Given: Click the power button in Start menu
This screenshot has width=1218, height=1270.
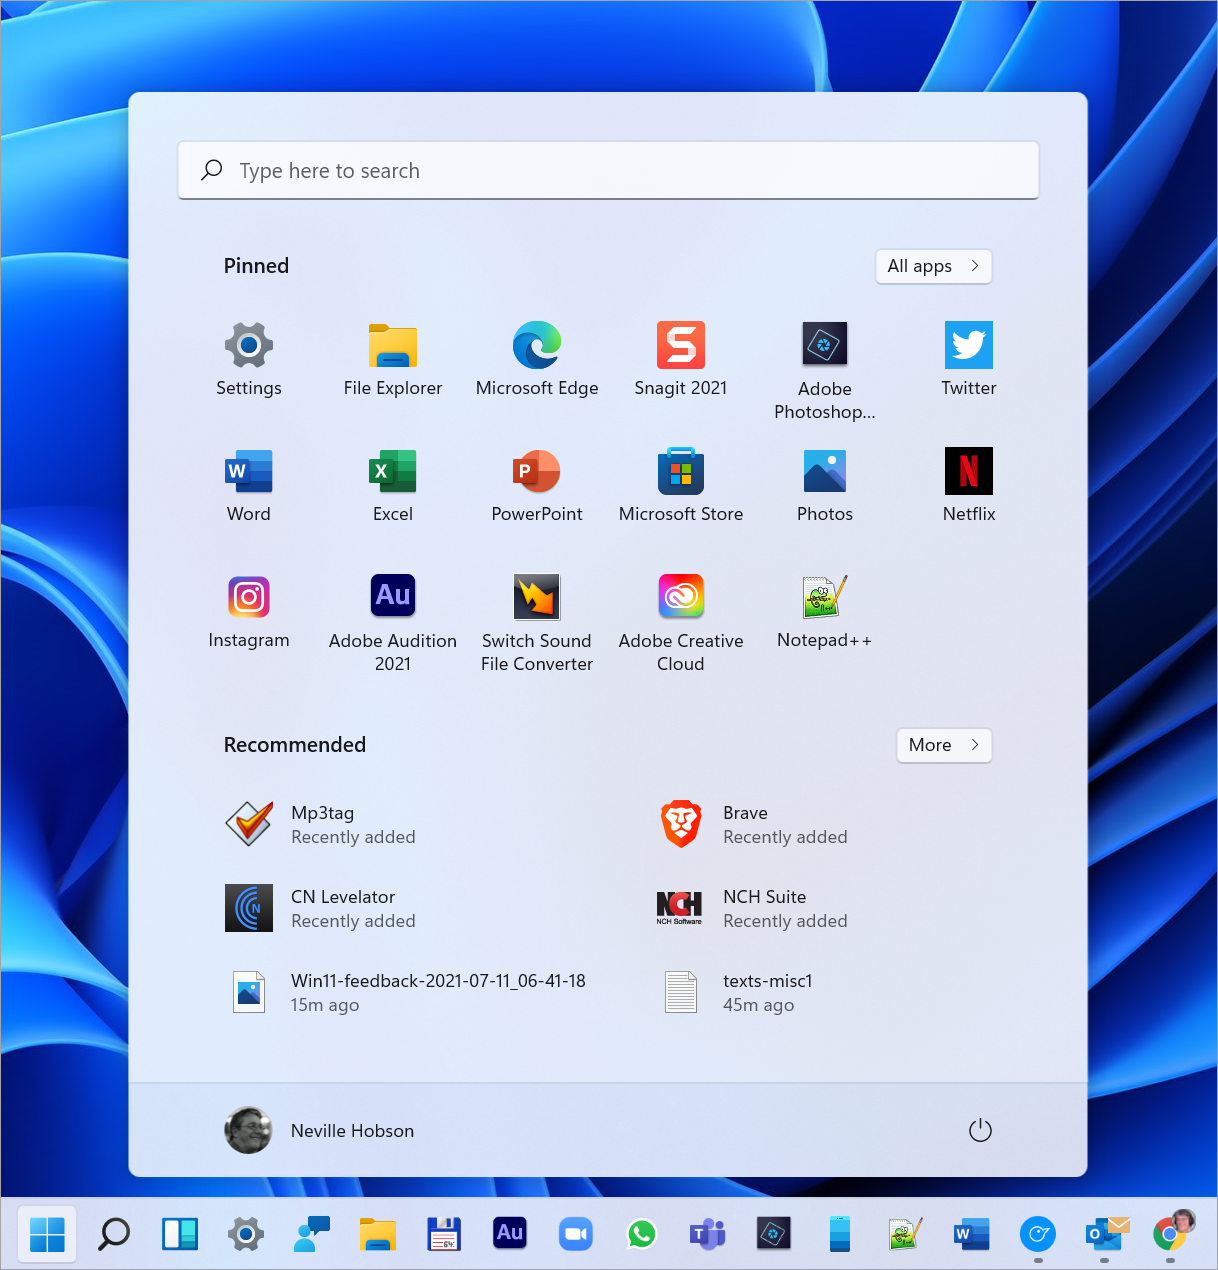Looking at the screenshot, I should 980,1130.
